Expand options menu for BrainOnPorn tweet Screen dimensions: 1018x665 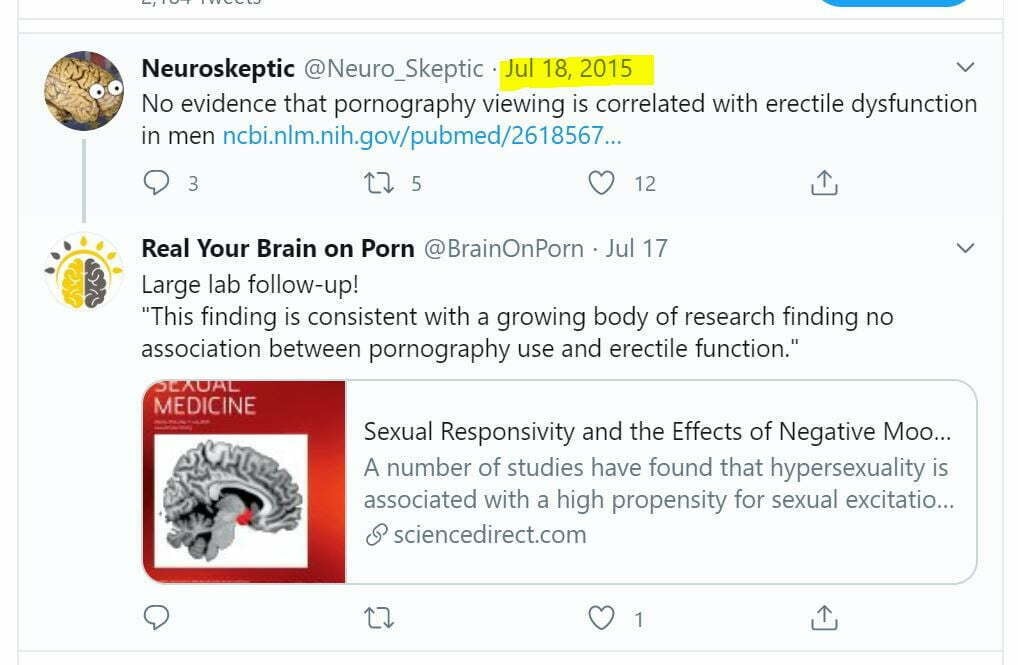pyautogui.click(x=965, y=247)
